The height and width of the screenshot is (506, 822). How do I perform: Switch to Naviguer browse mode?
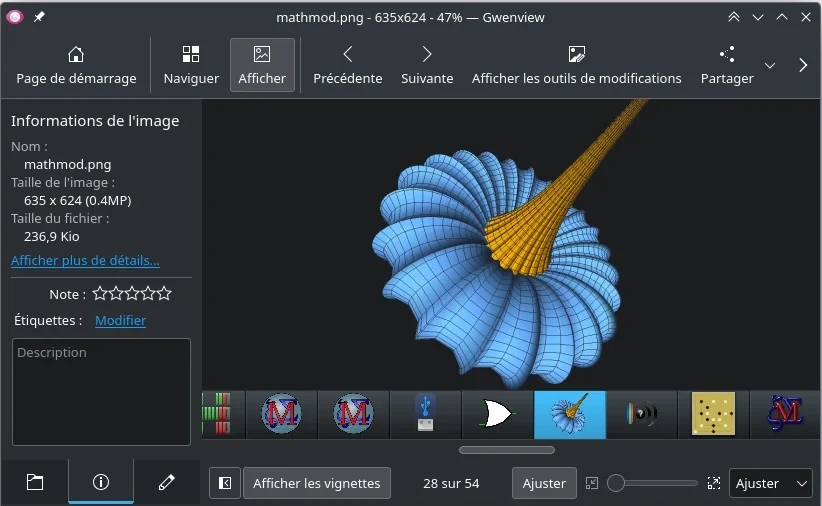(191, 65)
